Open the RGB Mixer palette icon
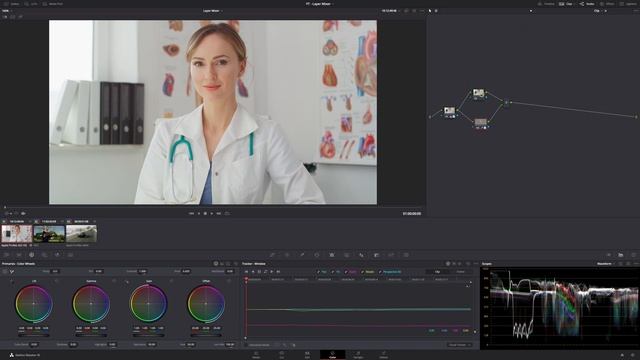Viewport: 640px width, 360px height. [x=57, y=255]
